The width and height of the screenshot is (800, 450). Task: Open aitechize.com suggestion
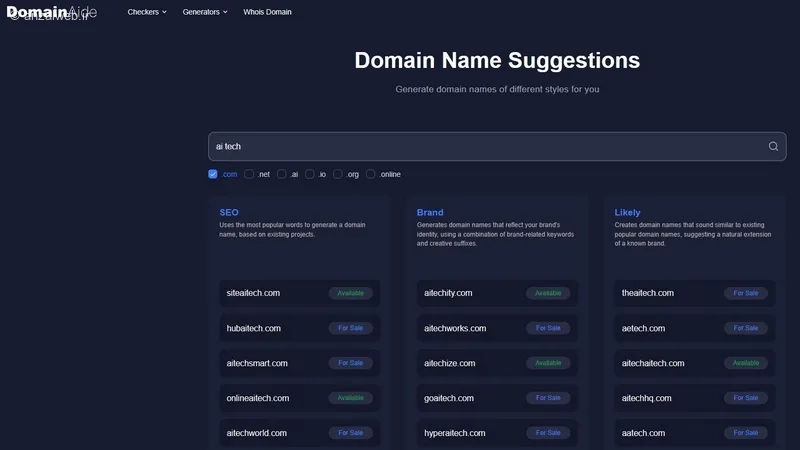(x=449, y=363)
